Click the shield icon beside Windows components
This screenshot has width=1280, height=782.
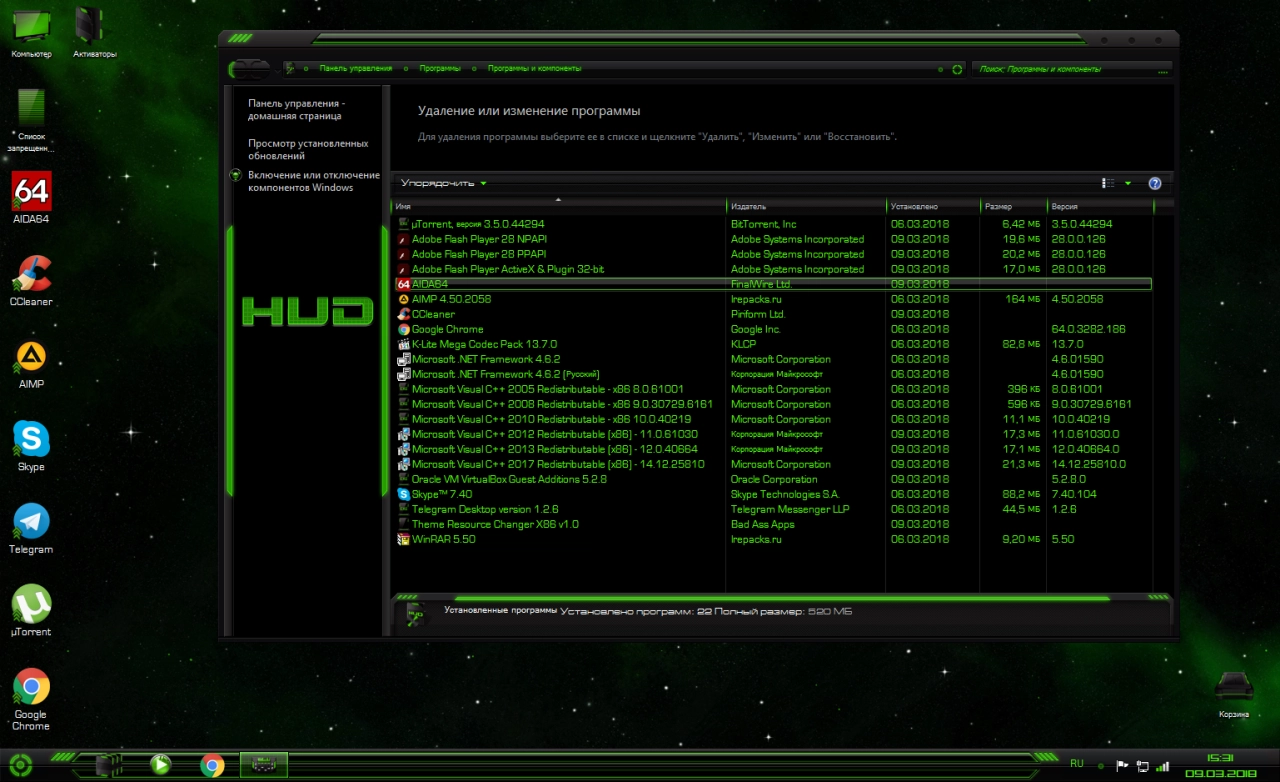235,175
